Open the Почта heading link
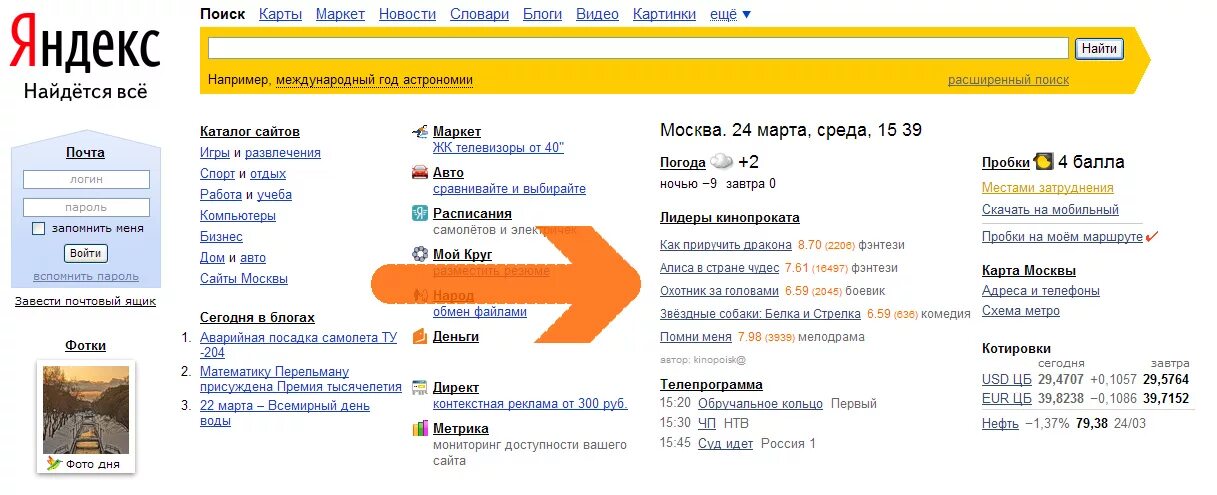This screenshot has width=1217, height=495. (85, 152)
